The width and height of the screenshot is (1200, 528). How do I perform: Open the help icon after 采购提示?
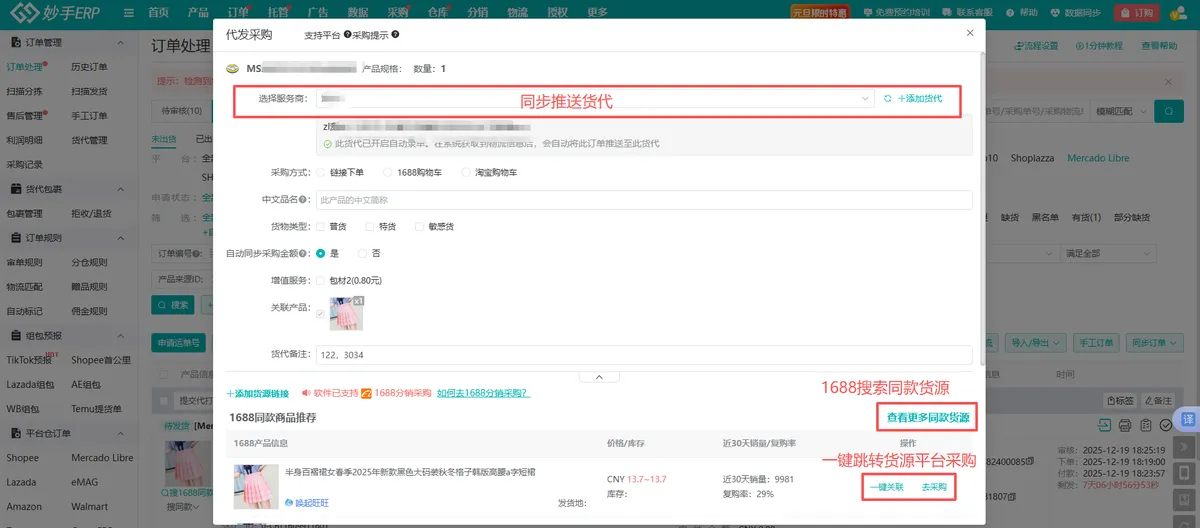(396, 34)
